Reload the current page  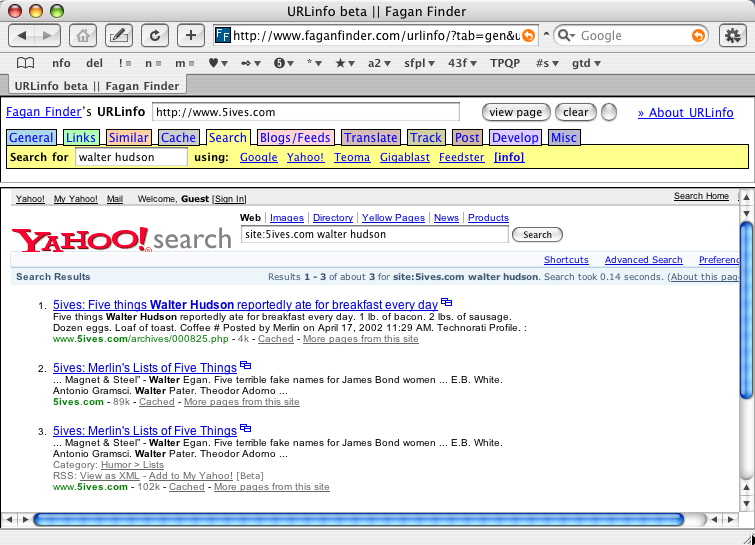point(155,36)
